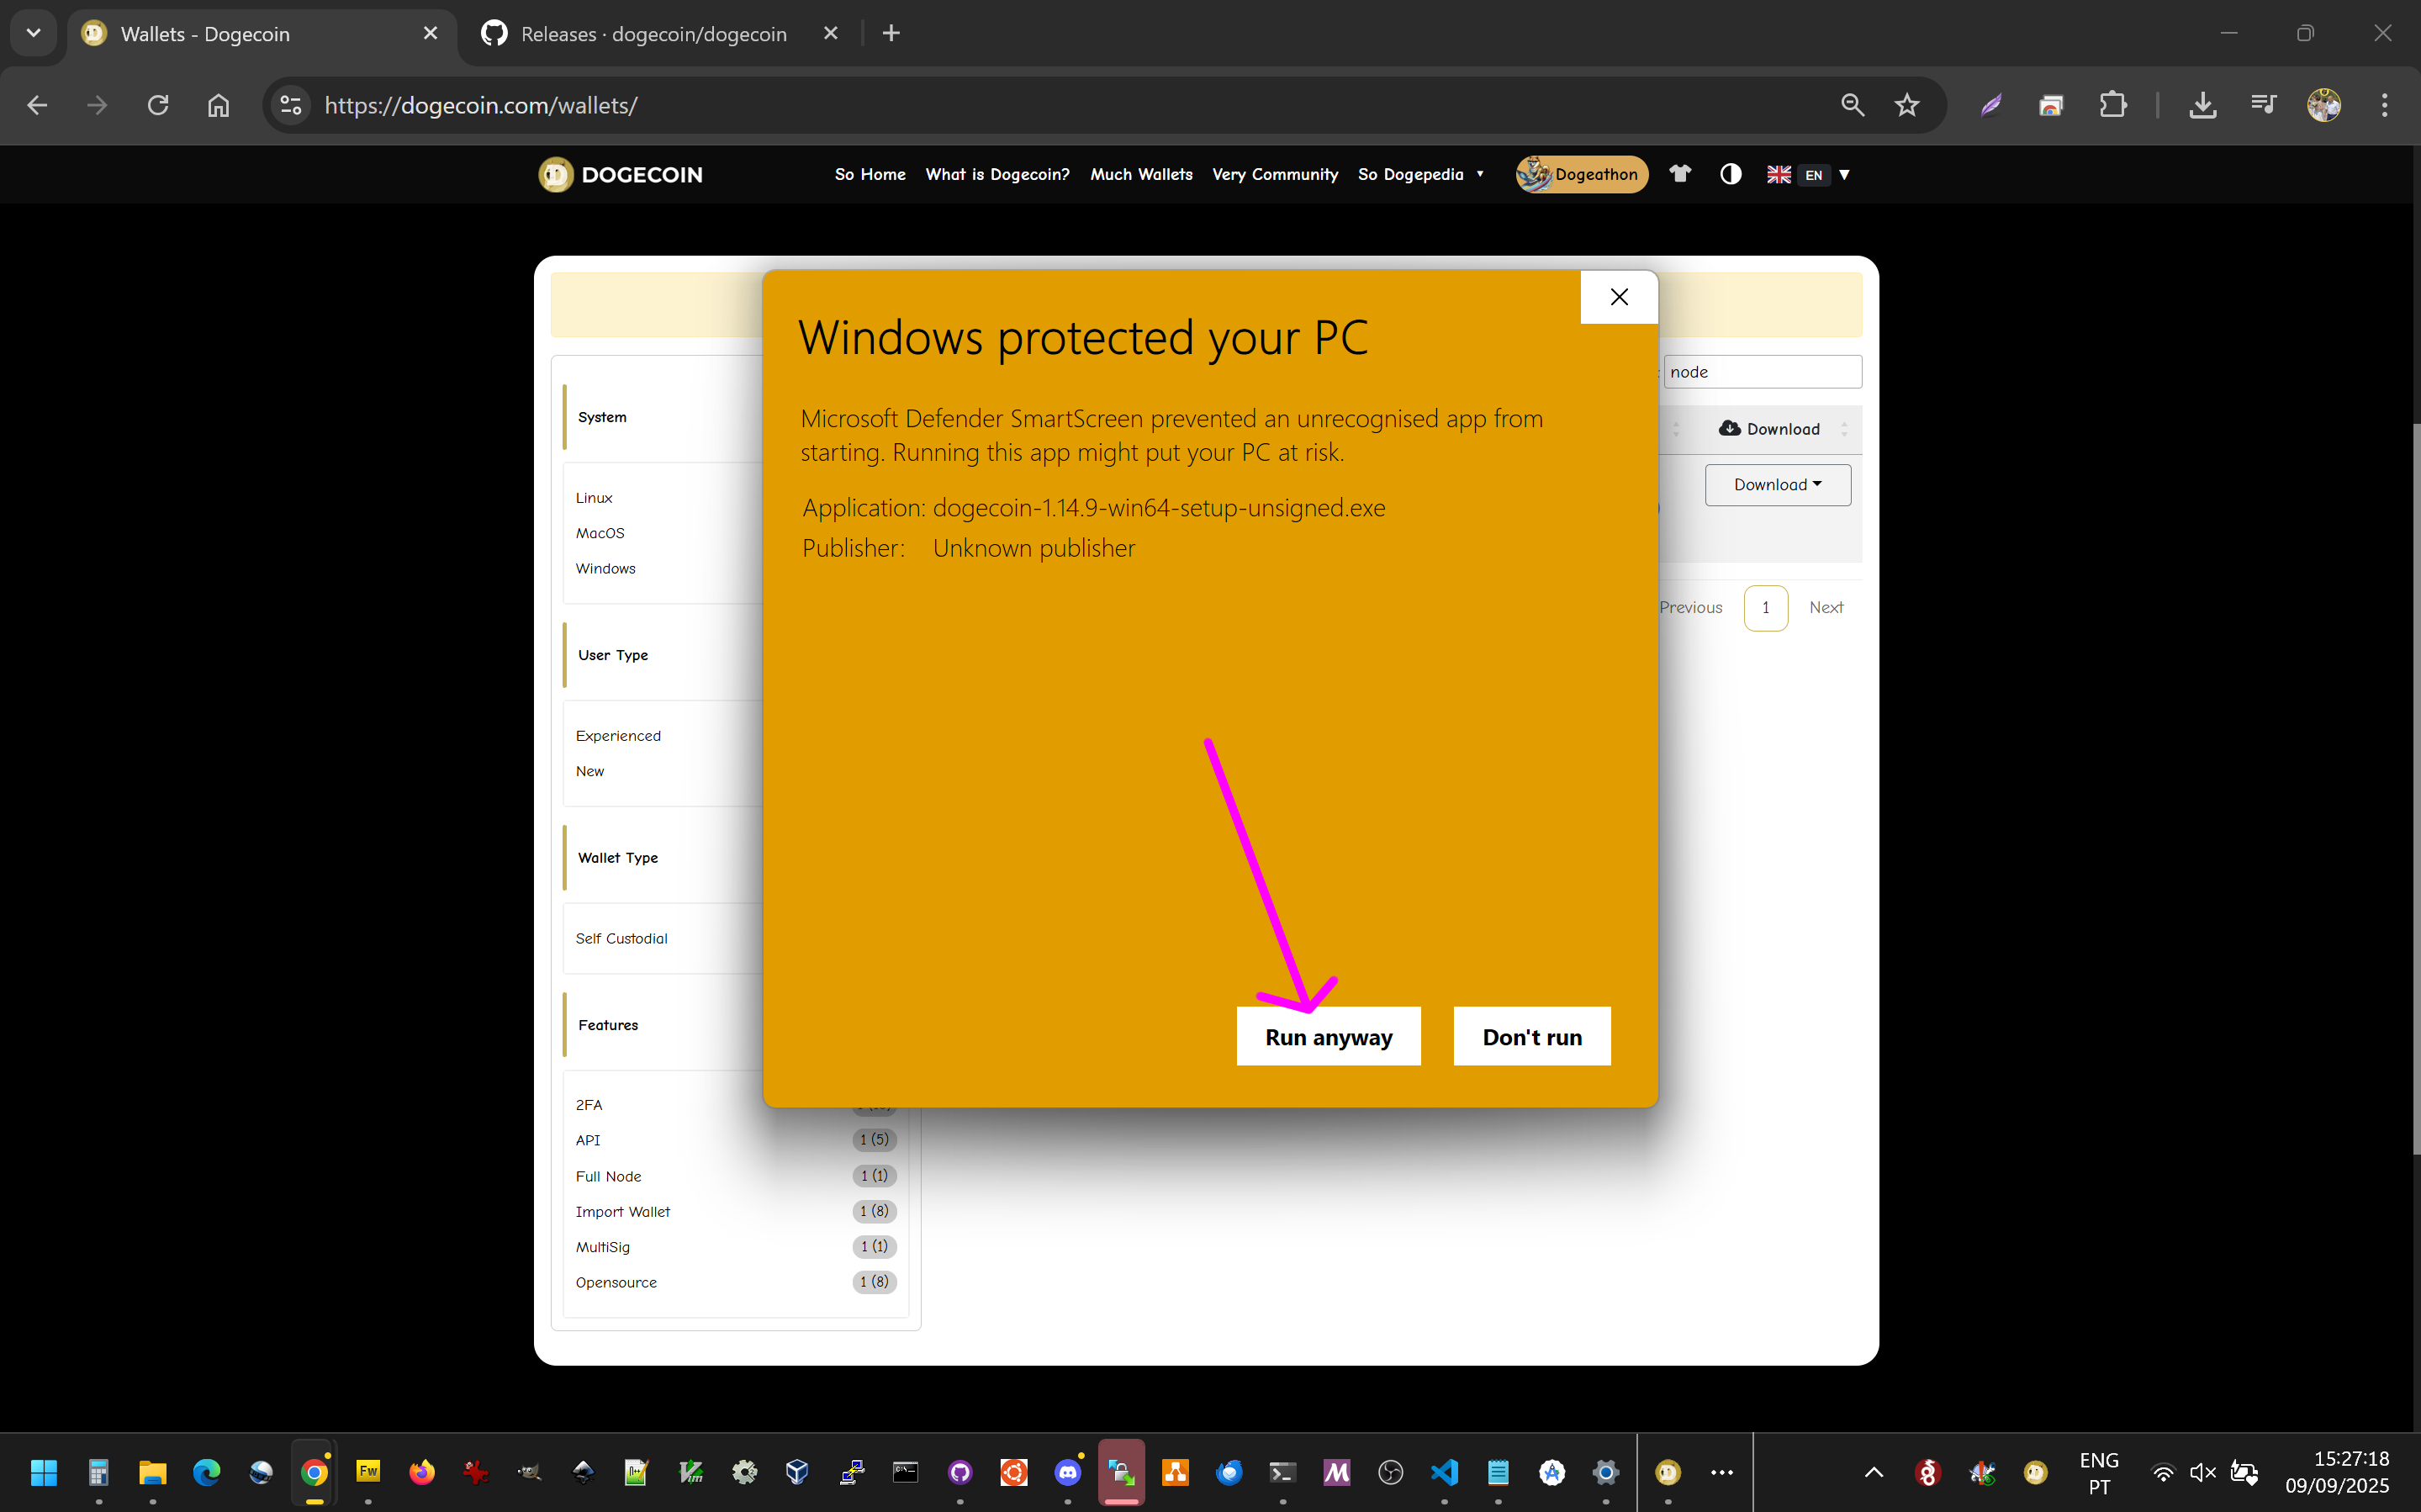Open the Windows Start button
This screenshot has height=1512, width=2421.
coord(44,1472)
